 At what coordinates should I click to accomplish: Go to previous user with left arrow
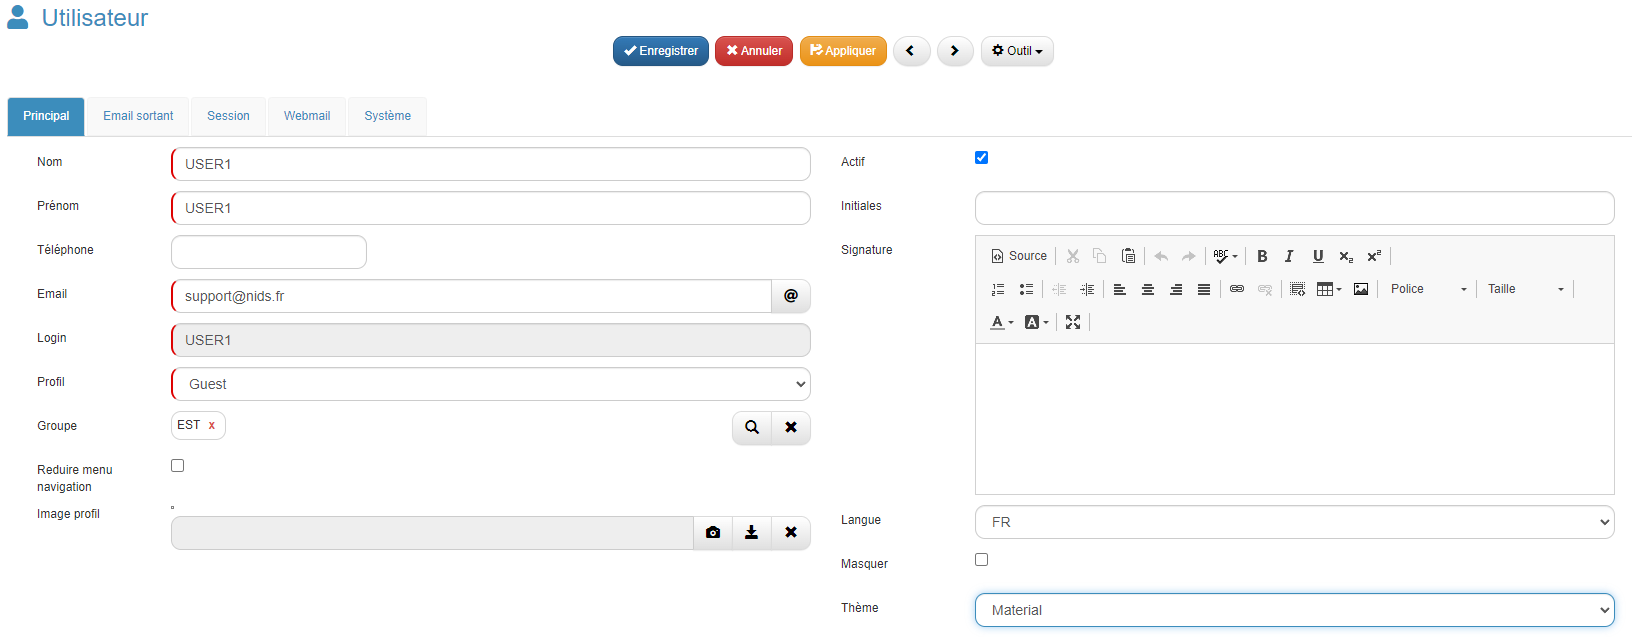[911, 51]
